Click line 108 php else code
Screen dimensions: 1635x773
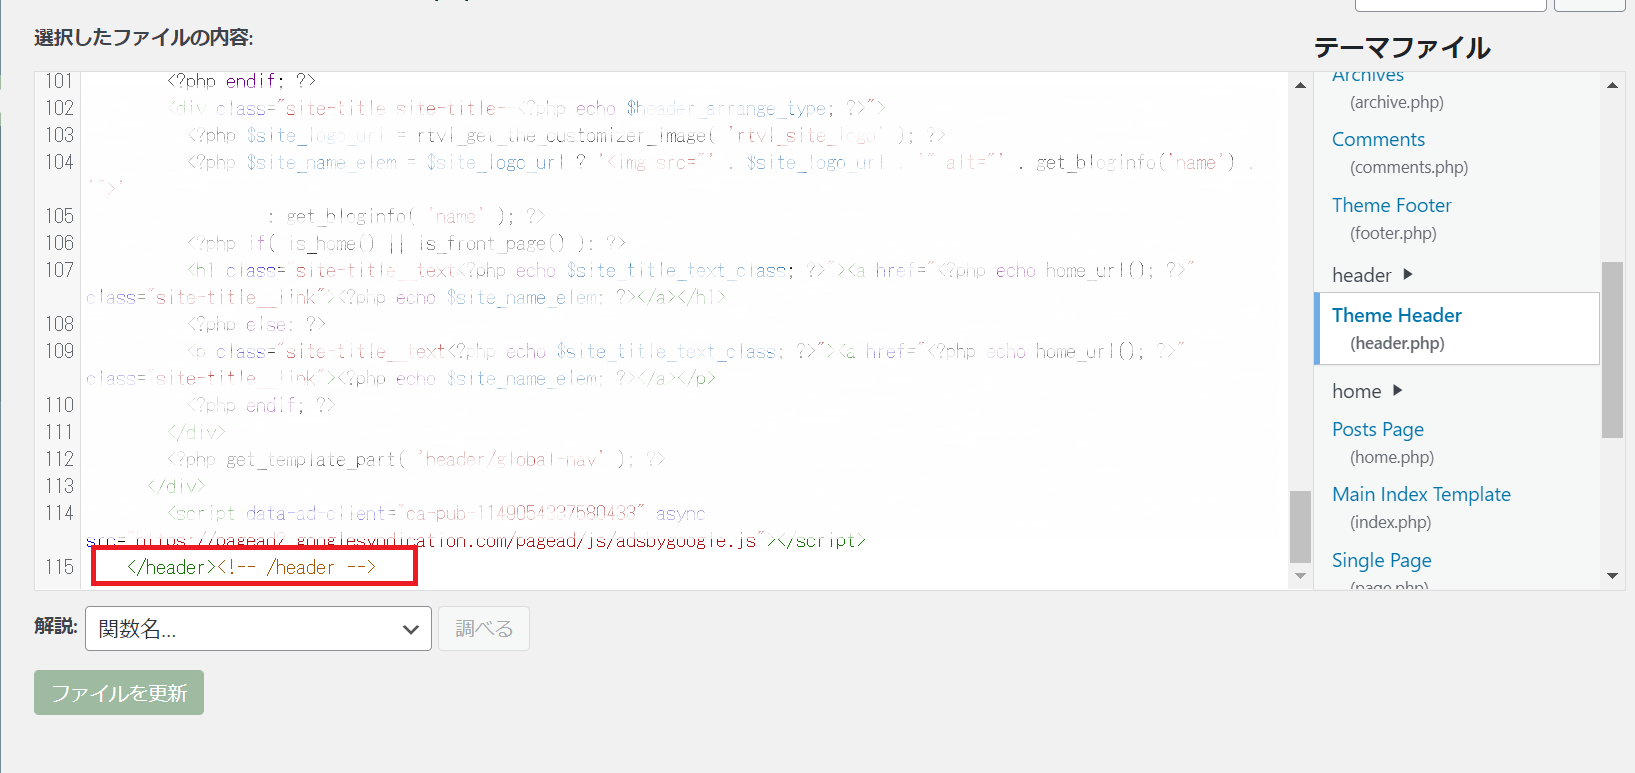point(256,324)
